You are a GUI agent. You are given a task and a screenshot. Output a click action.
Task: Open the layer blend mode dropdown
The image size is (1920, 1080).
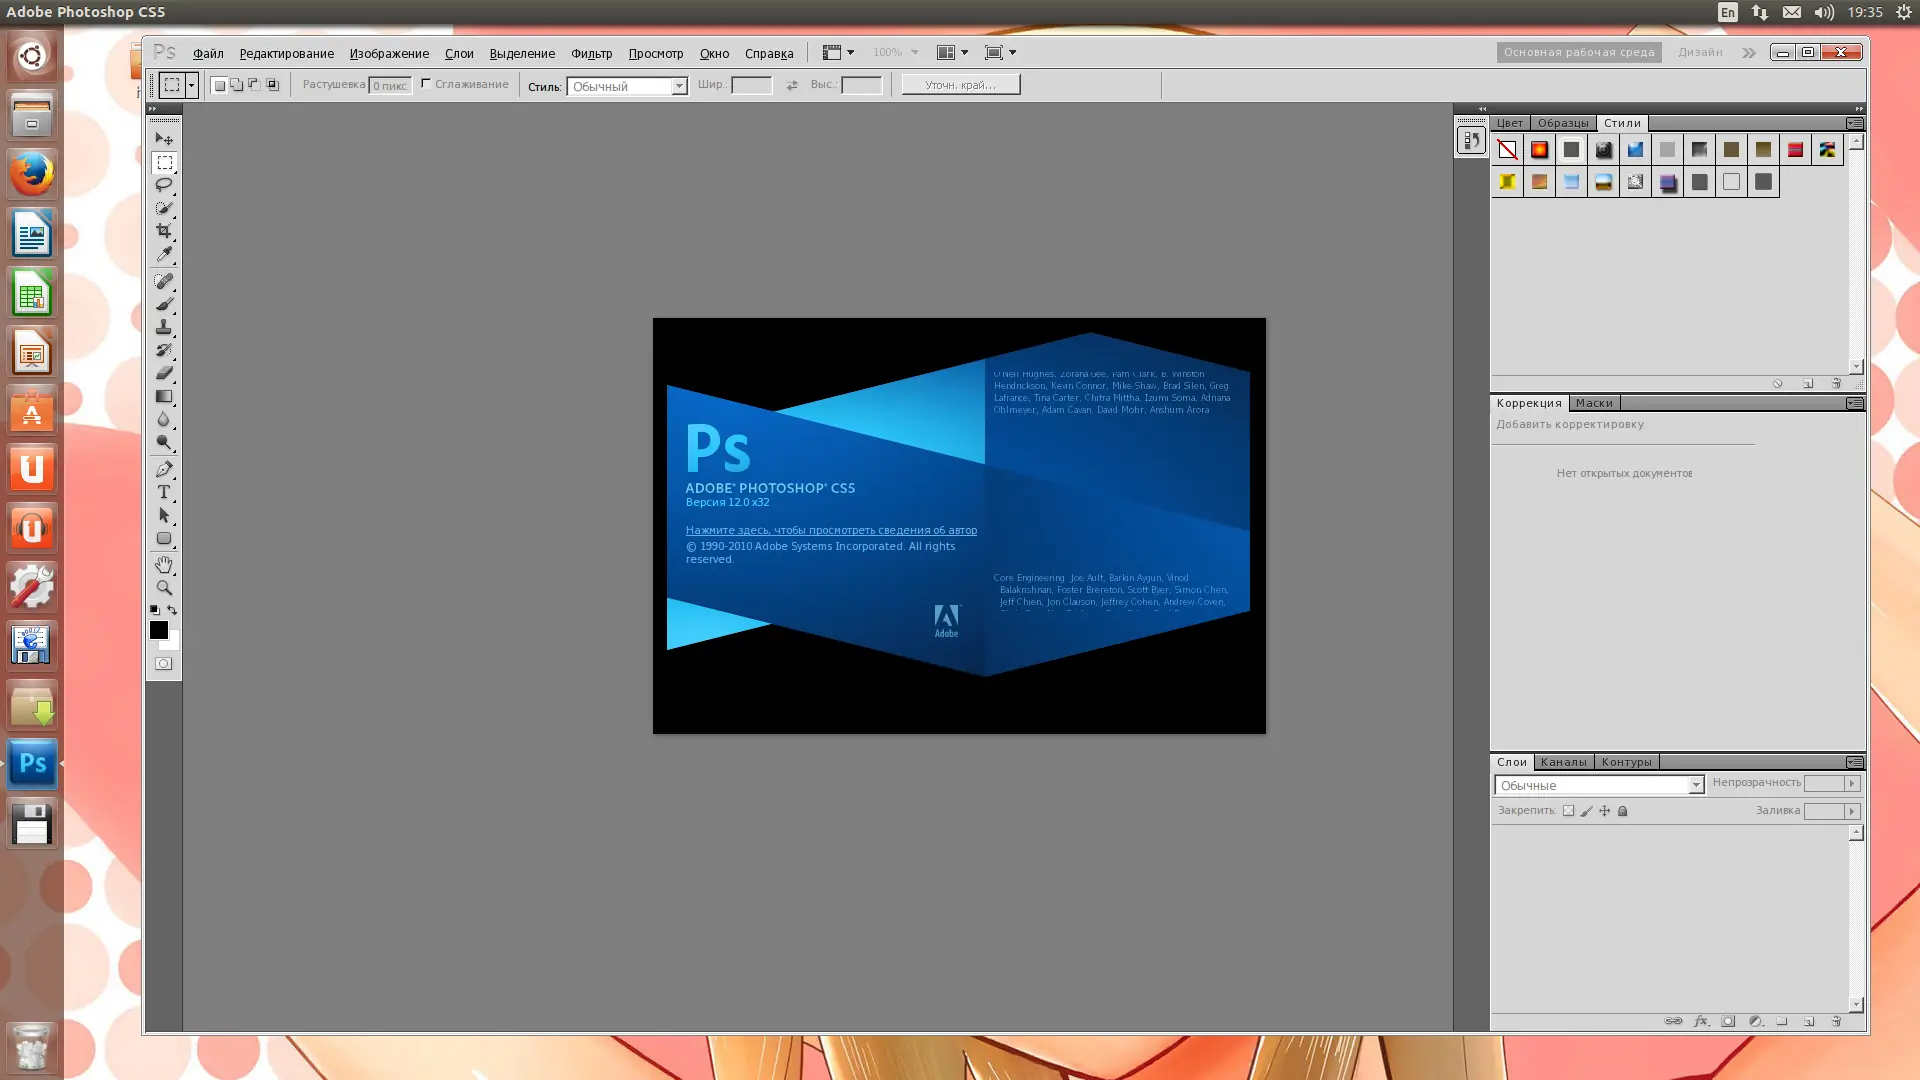[1598, 785]
